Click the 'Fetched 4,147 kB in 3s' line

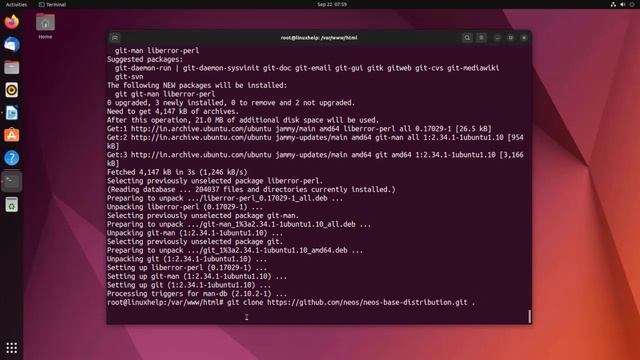[x=177, y=172]
